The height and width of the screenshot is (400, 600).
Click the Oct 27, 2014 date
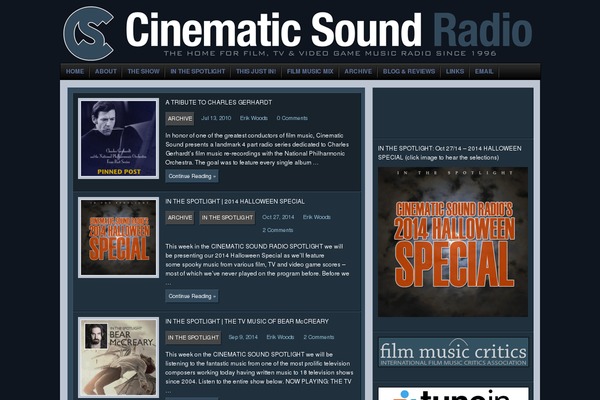tap(278, 217)
